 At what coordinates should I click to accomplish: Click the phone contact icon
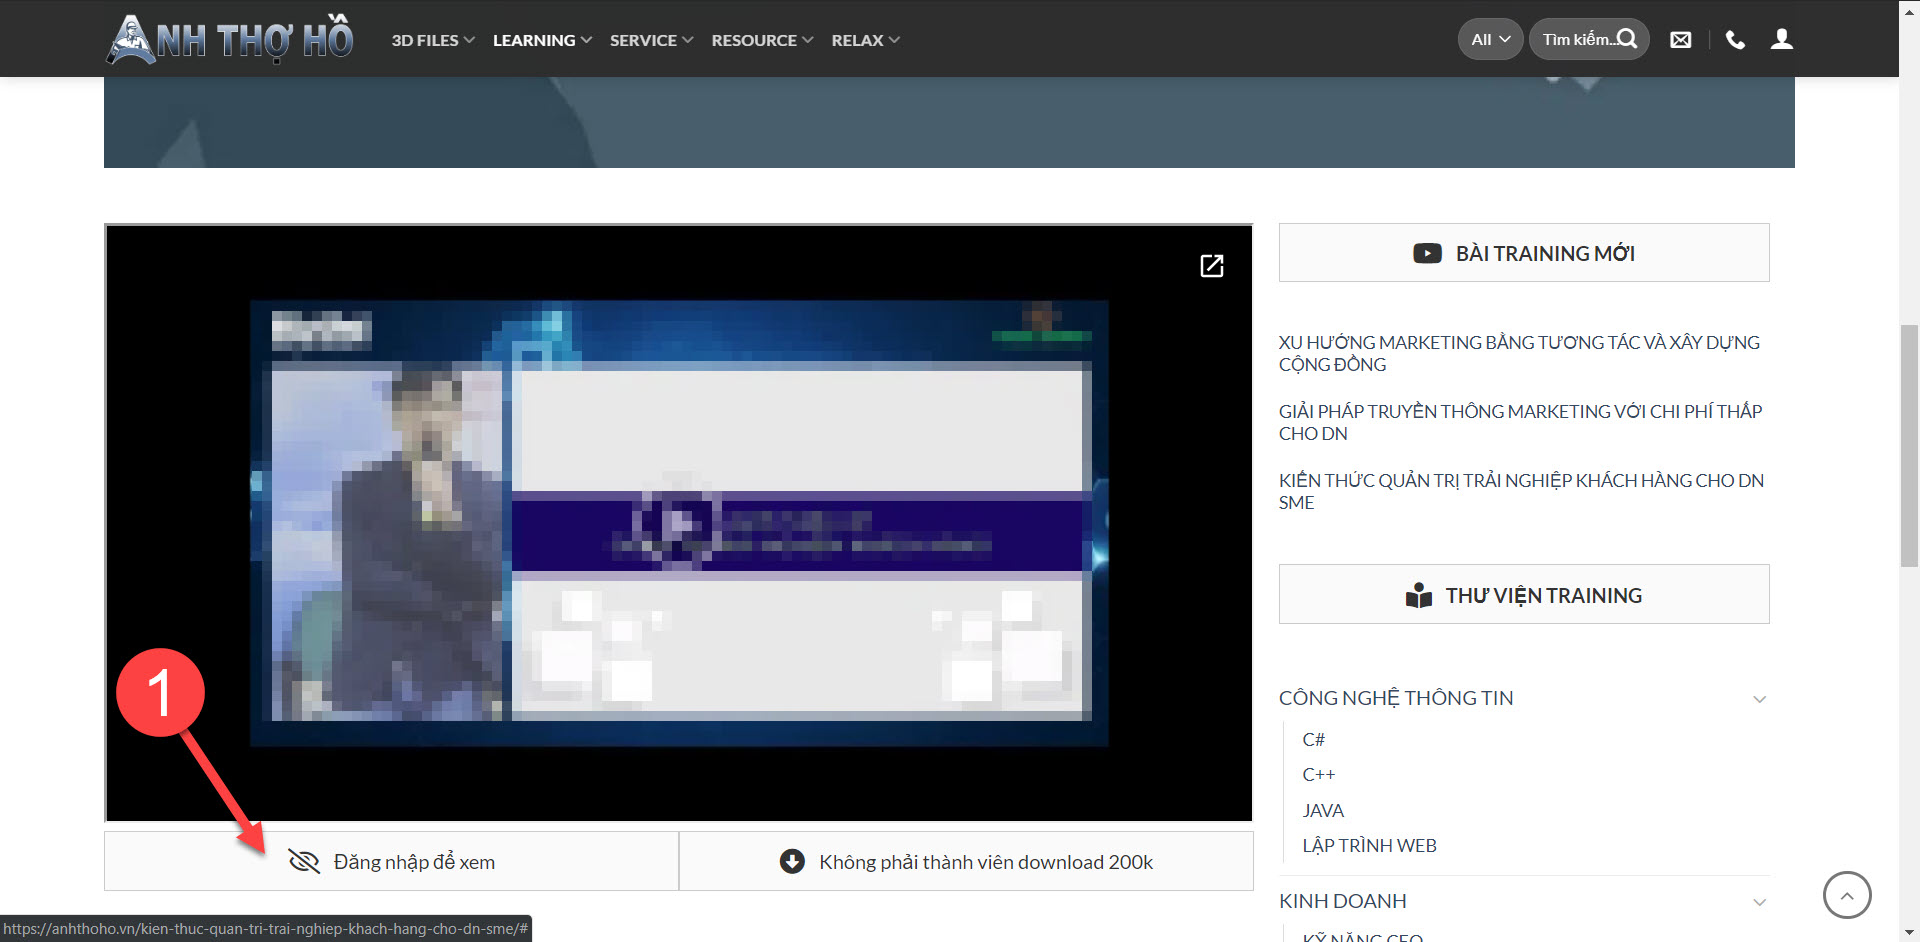pos(1735,40)
